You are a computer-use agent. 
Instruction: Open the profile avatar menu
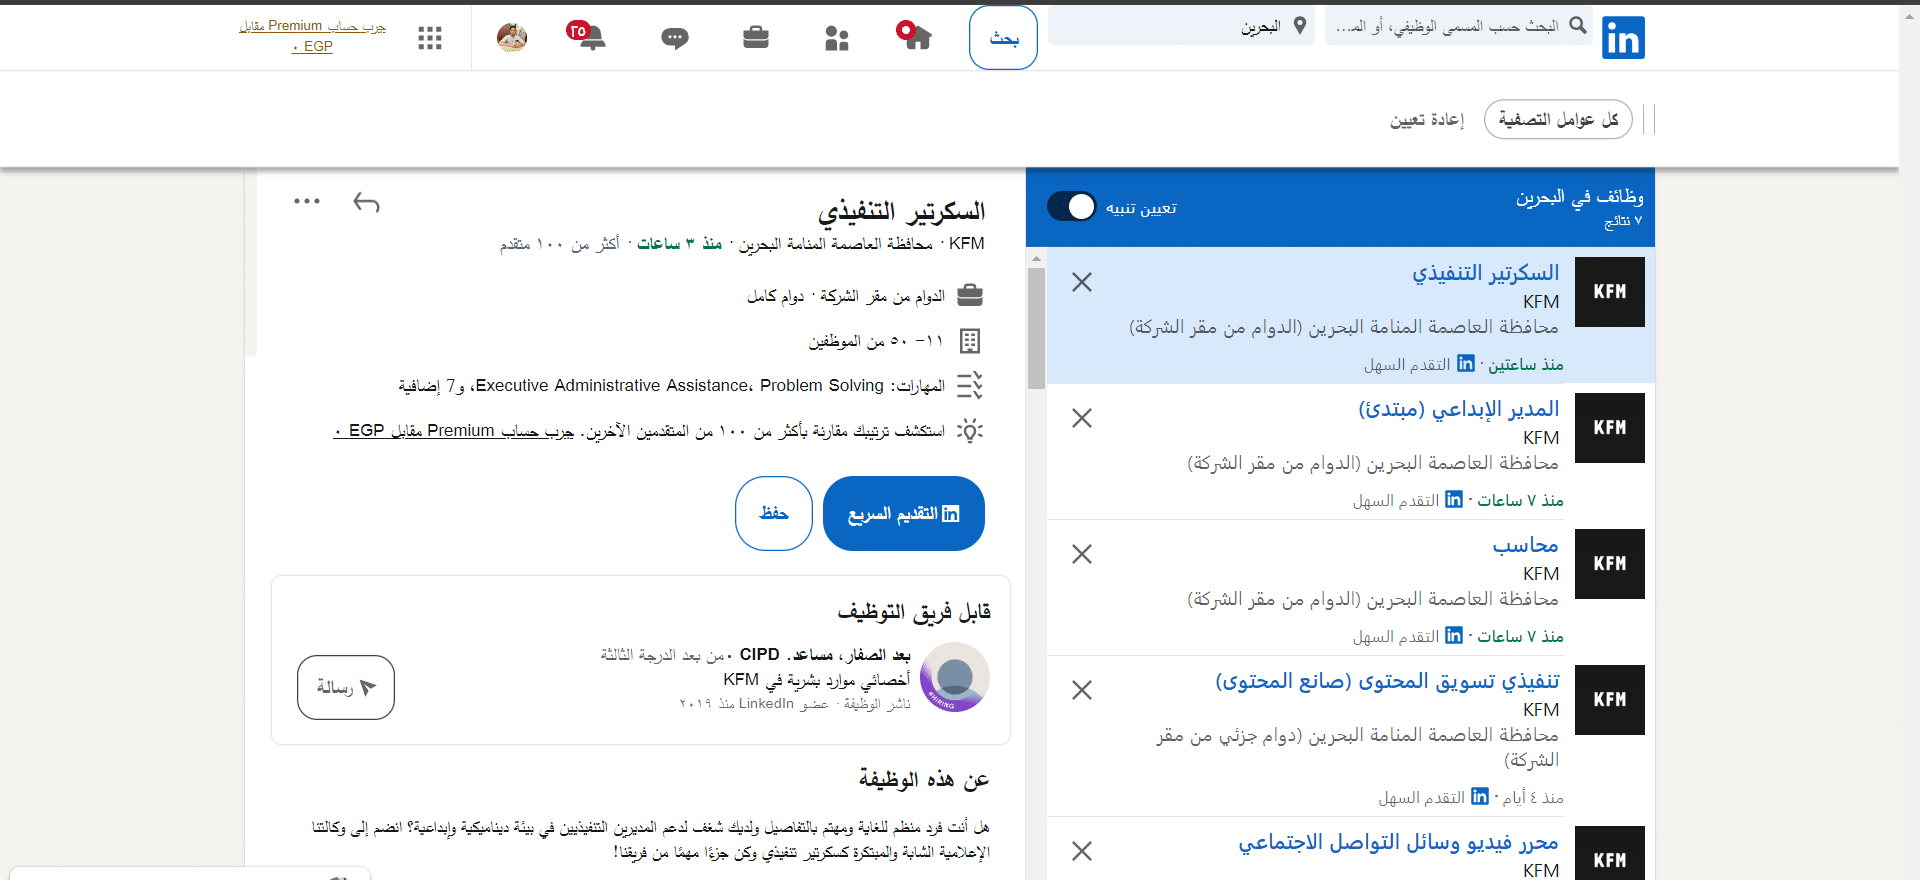tap(512, 37)
